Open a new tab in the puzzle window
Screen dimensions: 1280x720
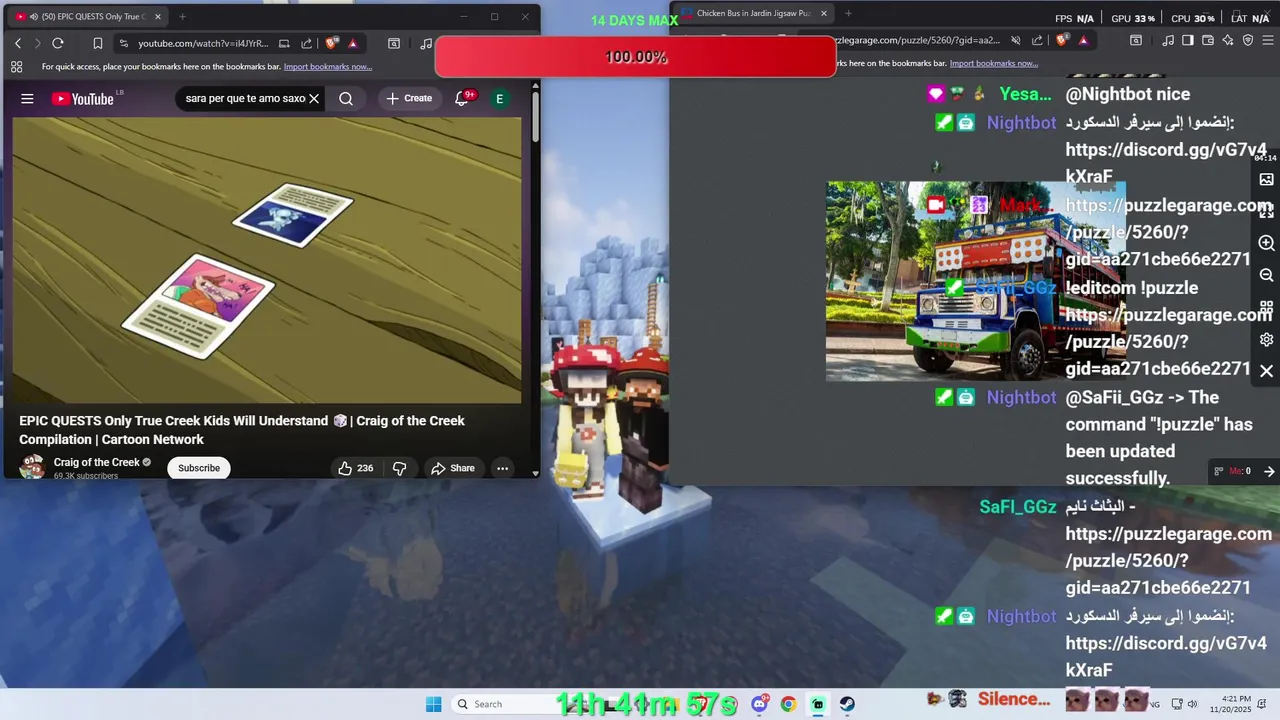[x=848, y=13]
